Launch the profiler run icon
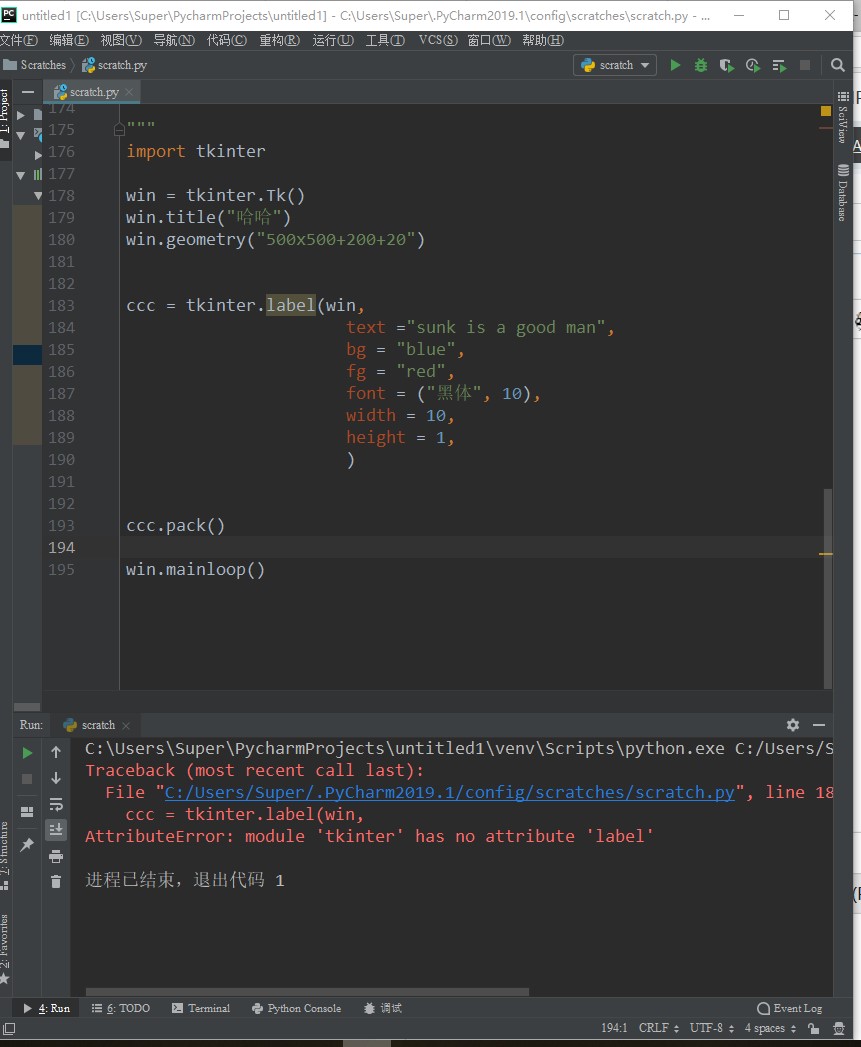 pyautogui.click(x=753, y=65)
